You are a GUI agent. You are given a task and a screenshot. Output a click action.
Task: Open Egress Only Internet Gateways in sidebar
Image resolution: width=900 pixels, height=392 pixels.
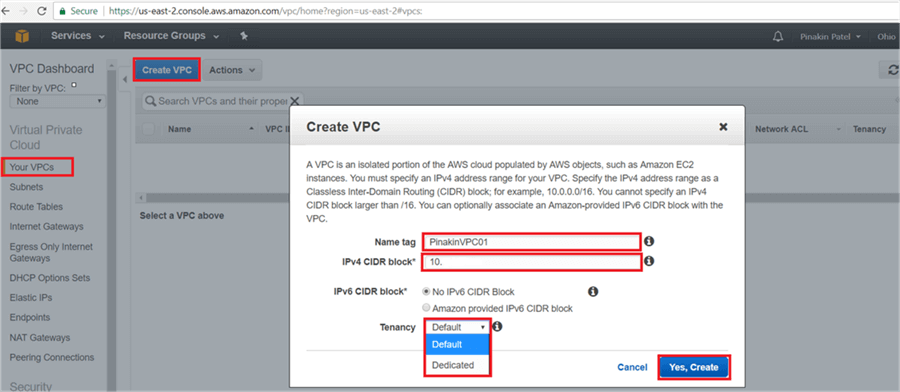pyautogui.click(x=51, y=253)
